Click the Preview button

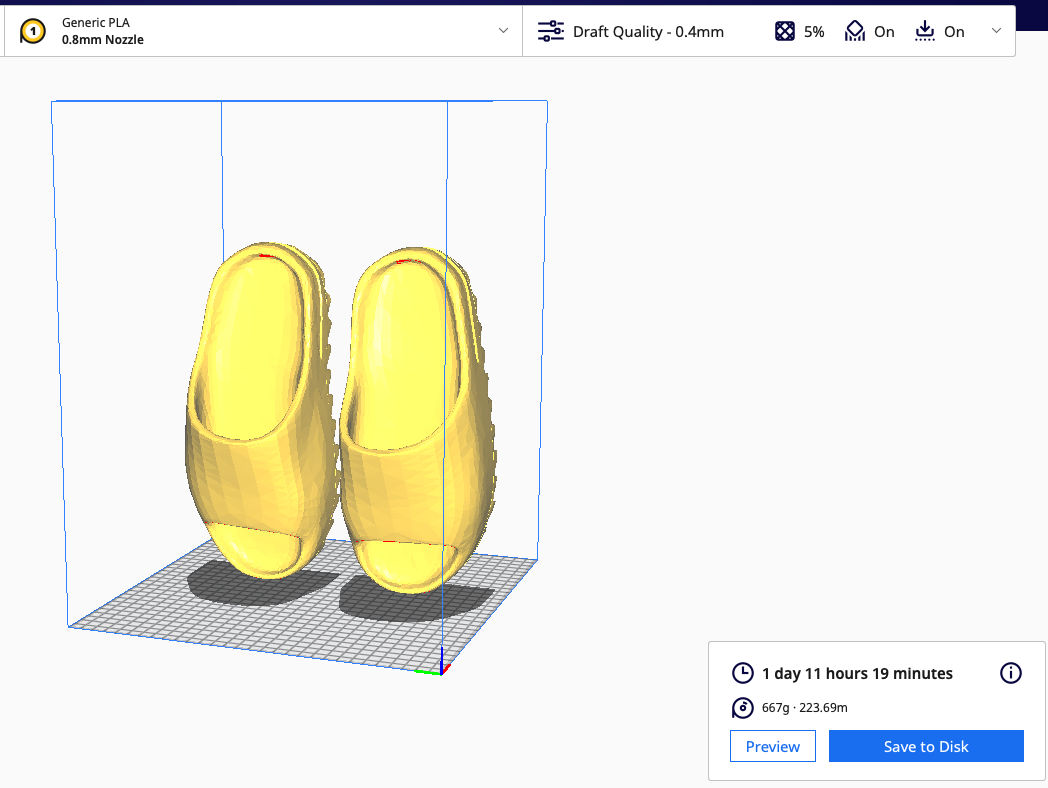pyautogui.click(x=772, y=746)
